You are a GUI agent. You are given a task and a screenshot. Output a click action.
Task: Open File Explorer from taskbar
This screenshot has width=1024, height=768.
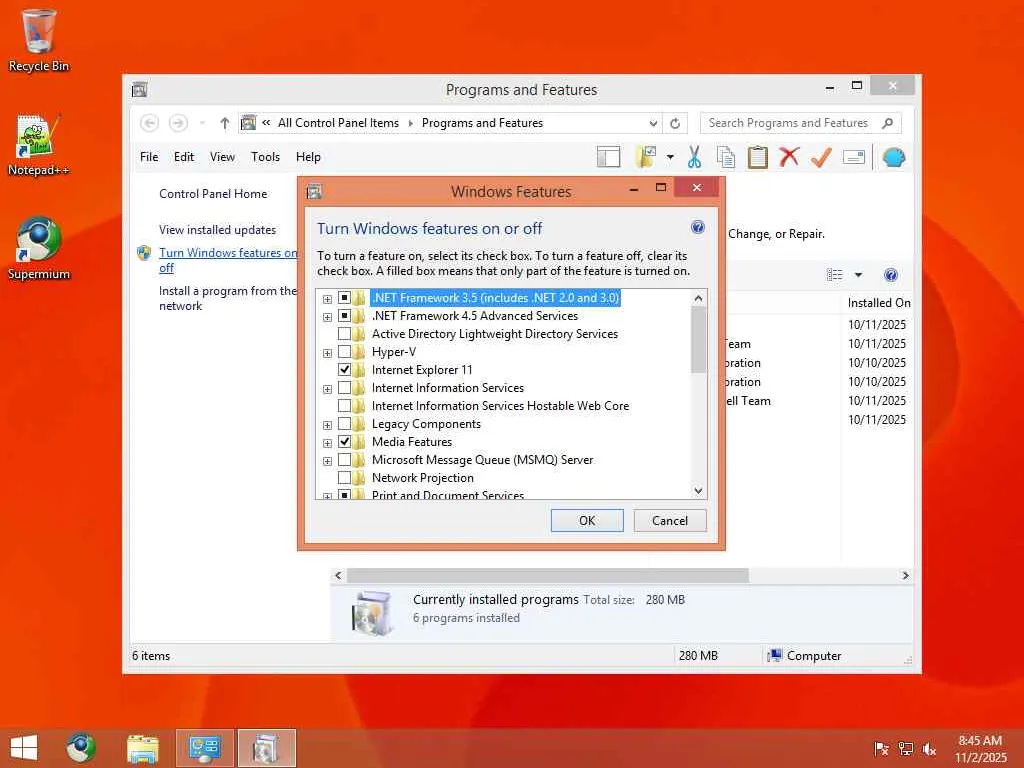[x=142, y=748]
